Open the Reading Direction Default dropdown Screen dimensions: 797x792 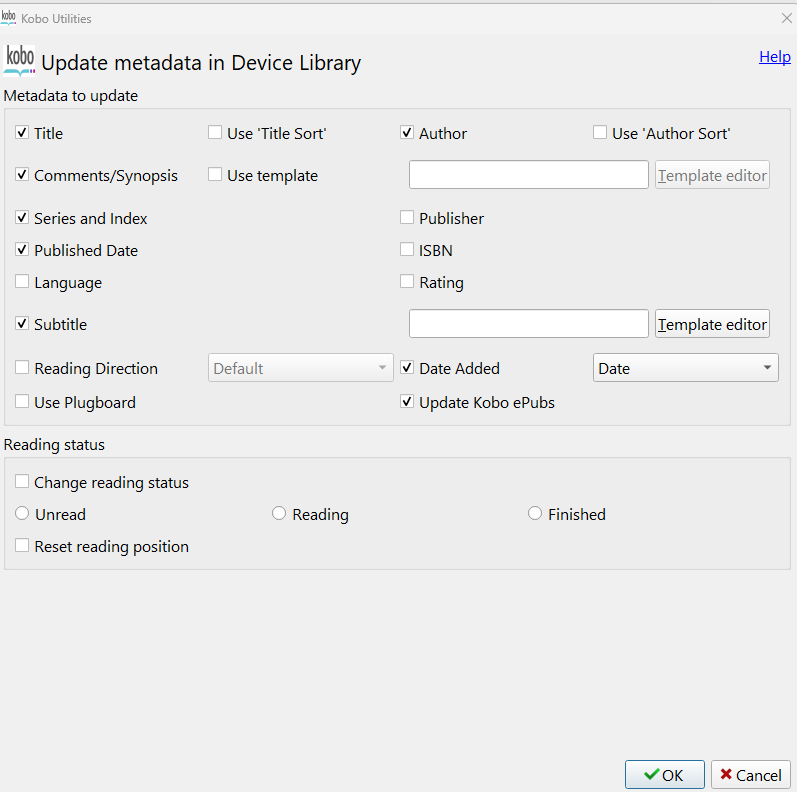pos(300,368)
